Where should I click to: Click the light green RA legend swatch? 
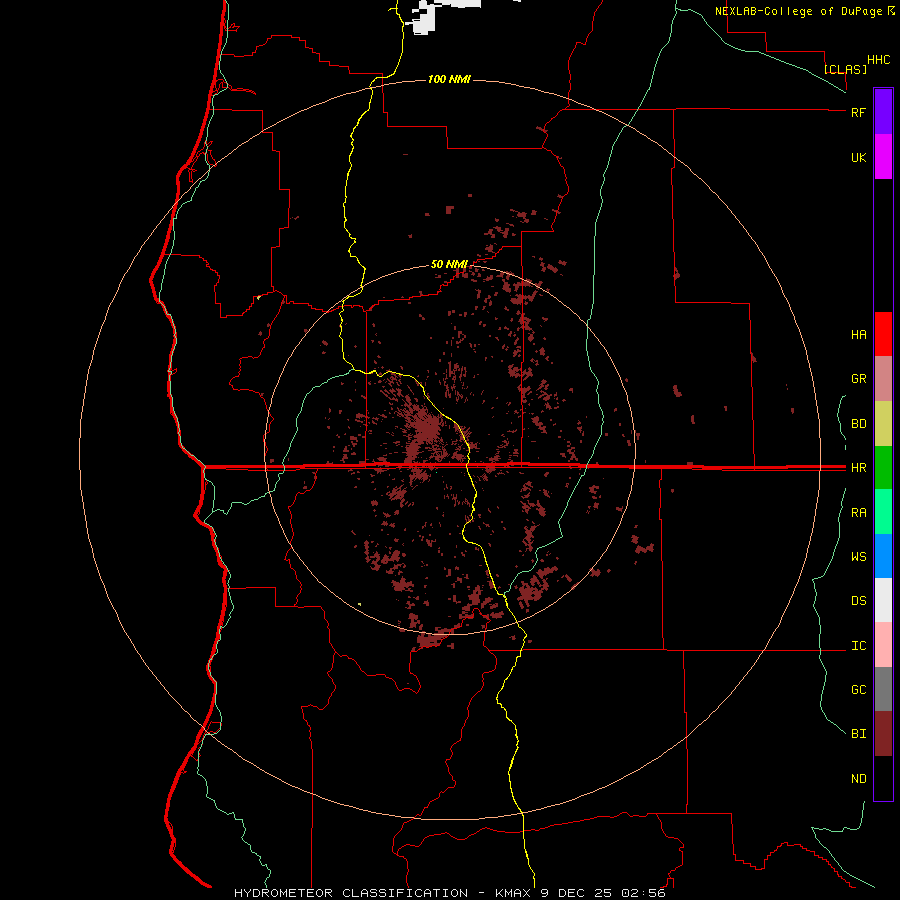pyautogui.click(x=883, y=512)
